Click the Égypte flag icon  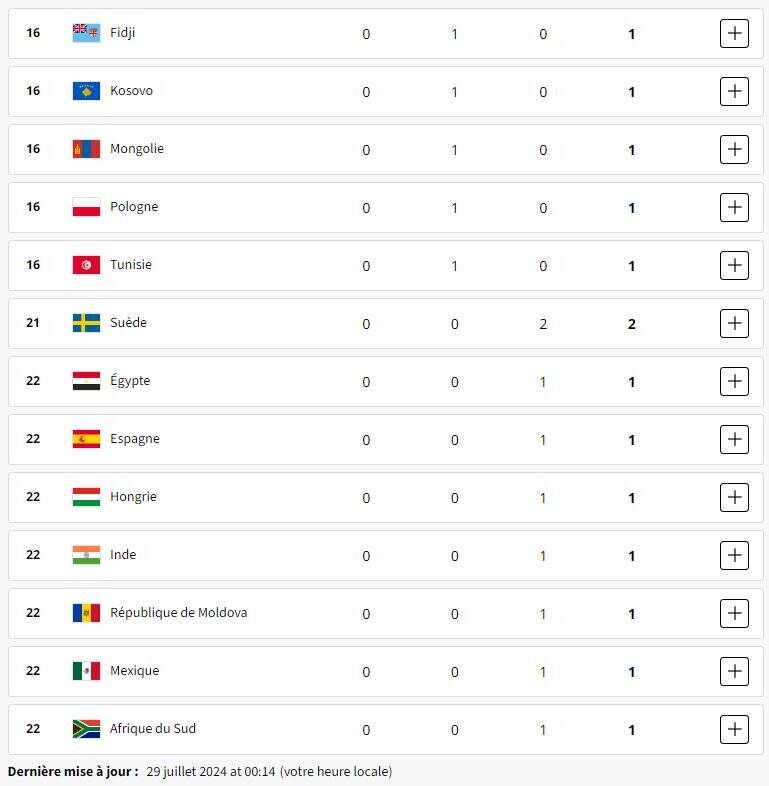86,381
